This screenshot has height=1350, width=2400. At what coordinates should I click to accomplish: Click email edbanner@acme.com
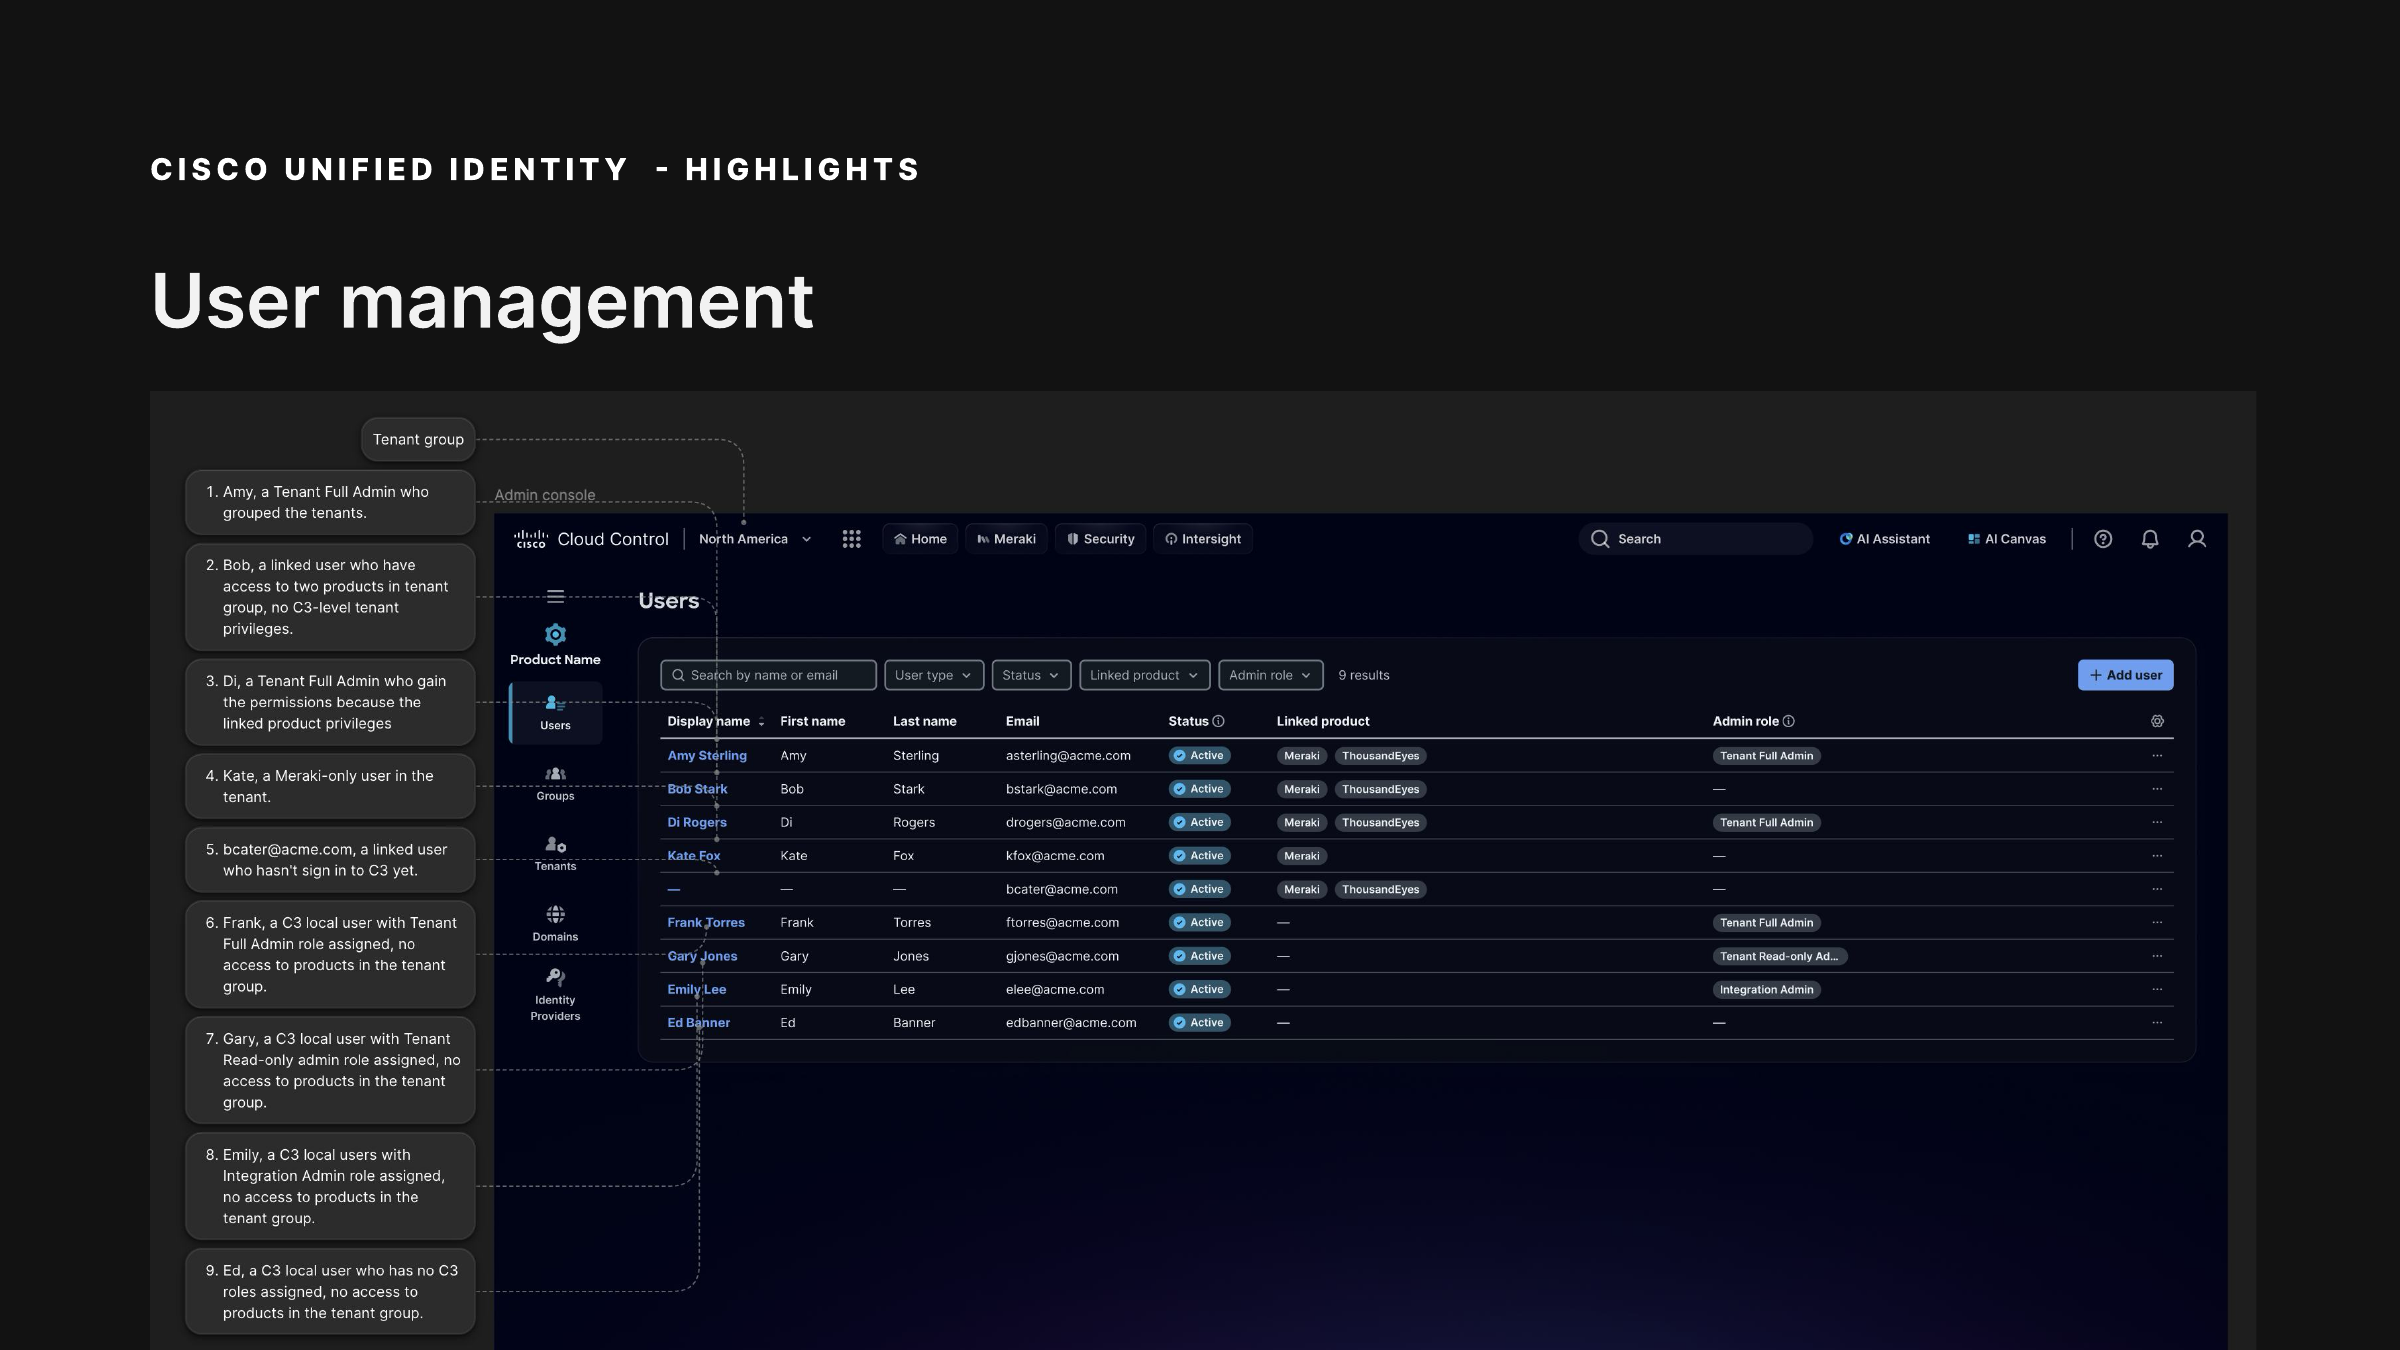pyautogui.click(x=1071, y=1022)
